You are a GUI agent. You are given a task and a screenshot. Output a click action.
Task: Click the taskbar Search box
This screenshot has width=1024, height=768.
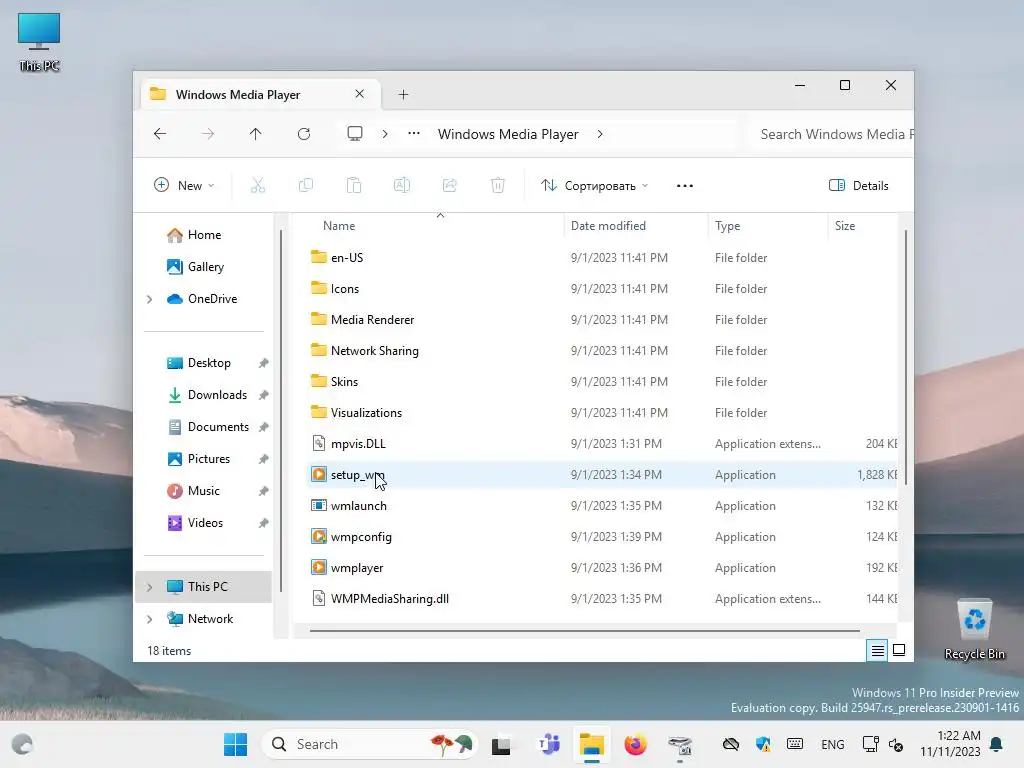click(x=369, y=744)
